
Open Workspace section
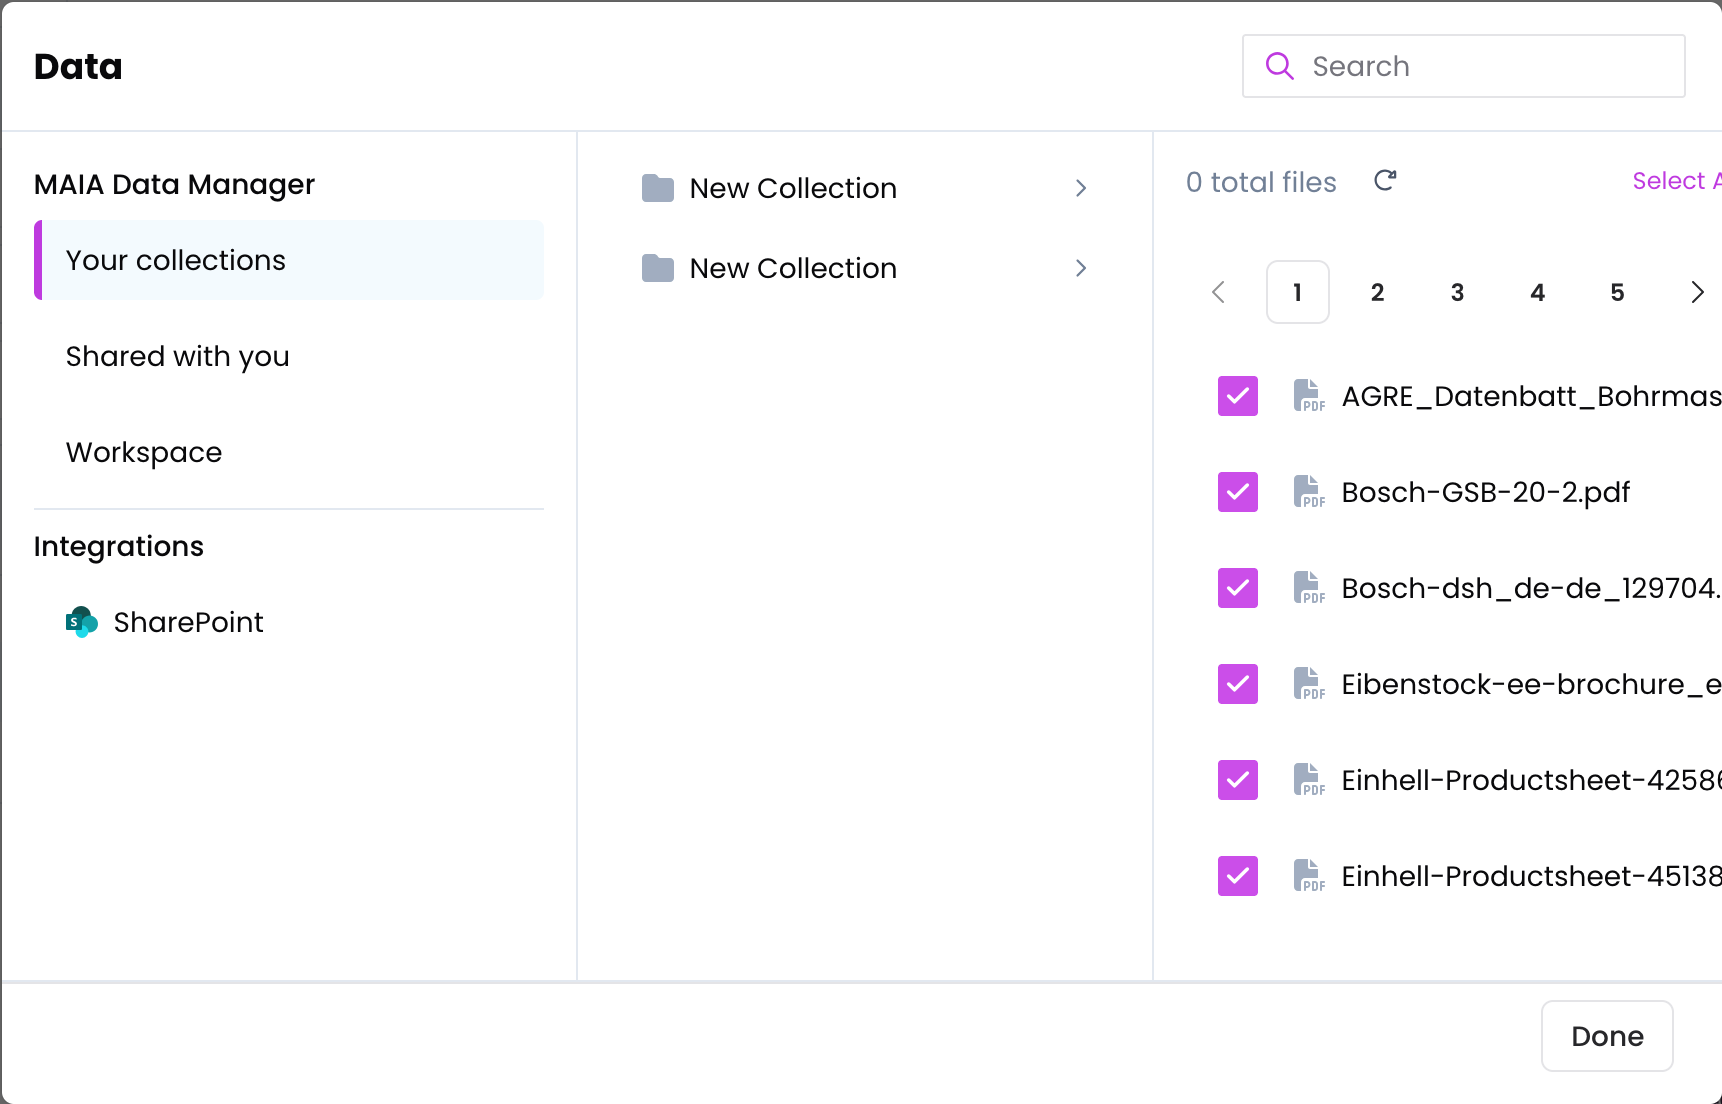[289, 452]
